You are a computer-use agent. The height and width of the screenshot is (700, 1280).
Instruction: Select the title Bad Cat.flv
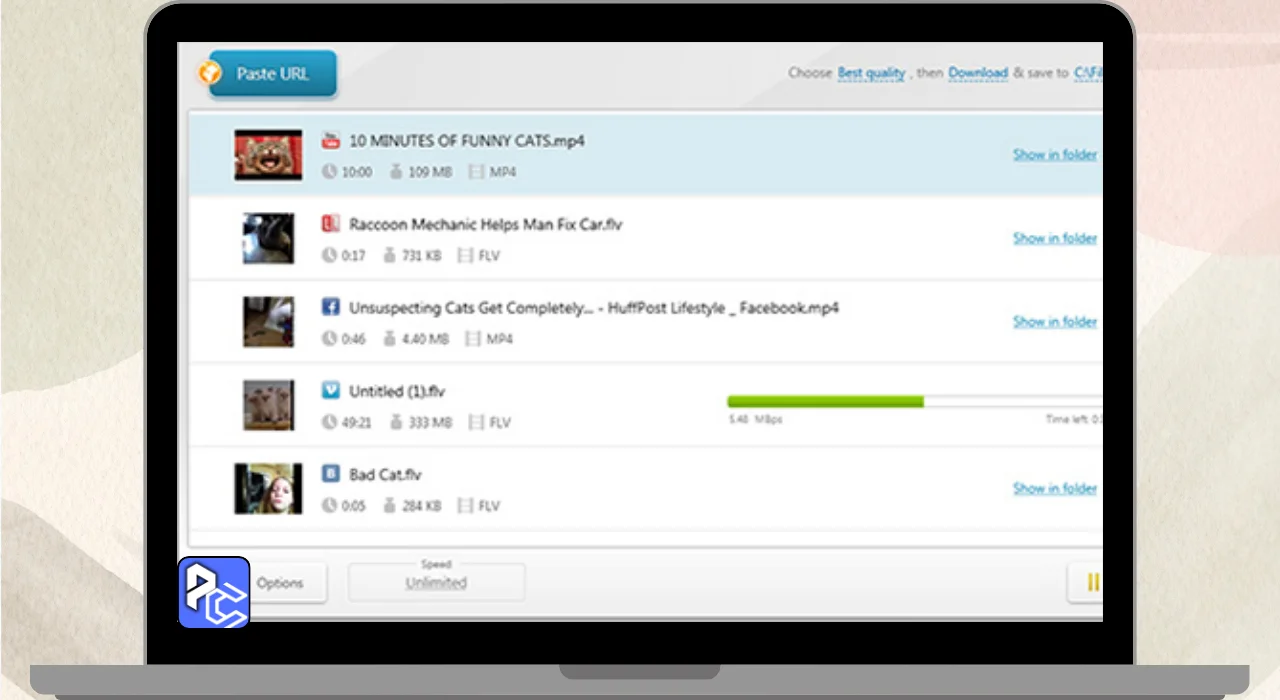[385, 475]
